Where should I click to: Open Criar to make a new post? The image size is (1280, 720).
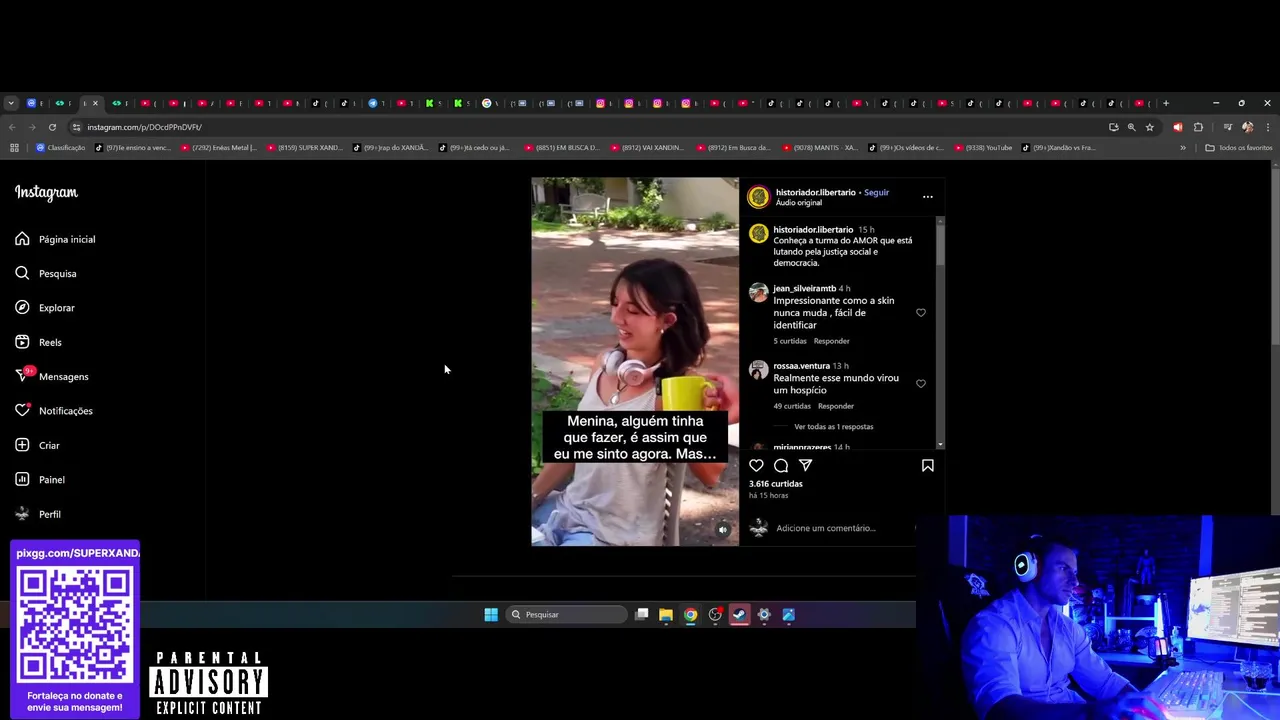tap(37, 445)
